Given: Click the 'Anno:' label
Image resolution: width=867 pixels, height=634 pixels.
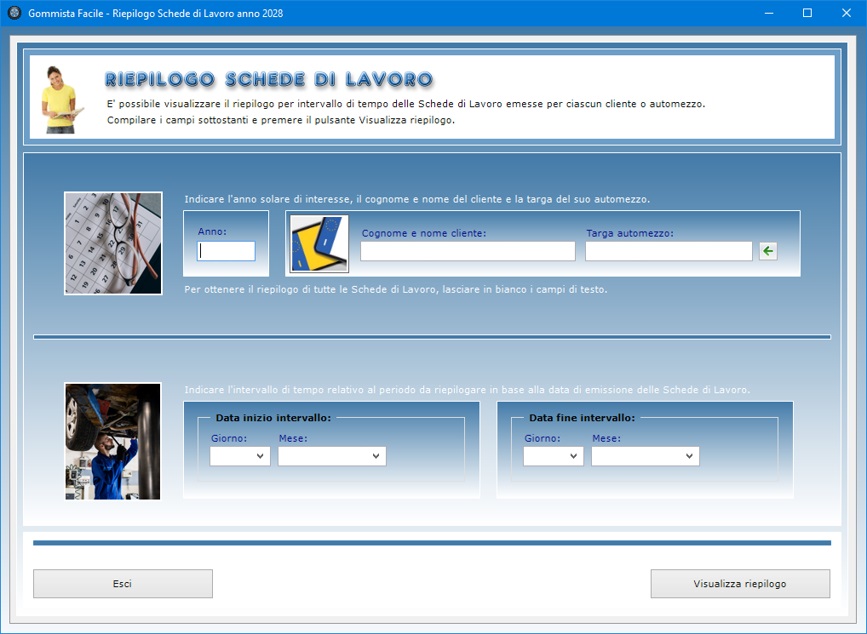Looking at the screenshot, I should point(212,232).
